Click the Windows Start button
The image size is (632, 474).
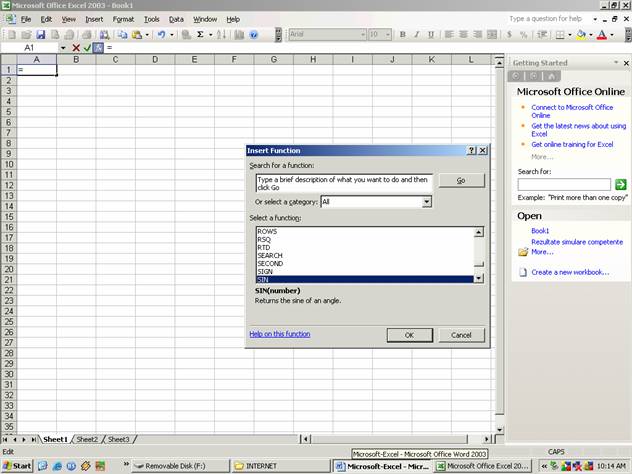(x=17, y=466)
